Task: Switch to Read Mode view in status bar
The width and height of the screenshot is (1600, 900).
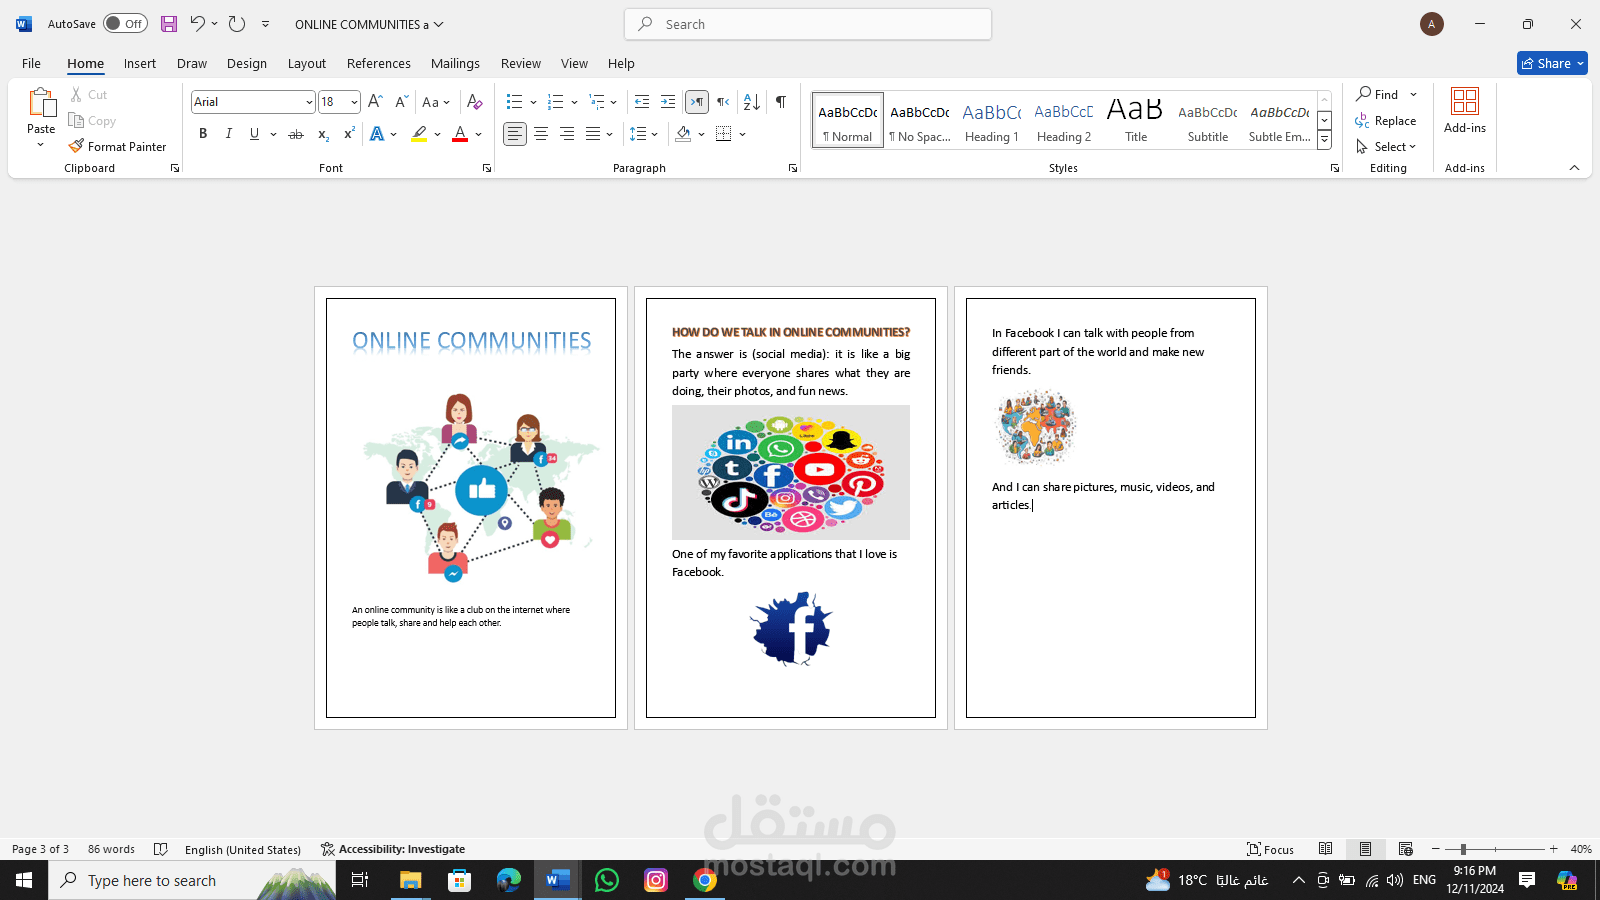Action: [x=1325, y=849]
